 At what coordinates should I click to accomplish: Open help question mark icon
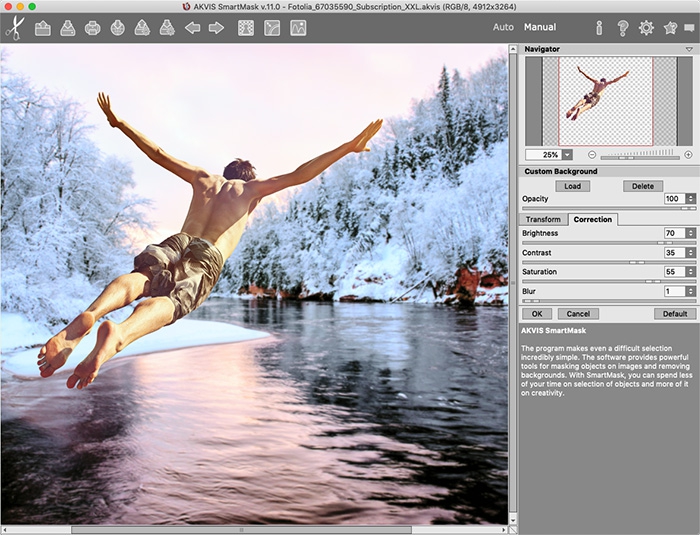(622, 28)
